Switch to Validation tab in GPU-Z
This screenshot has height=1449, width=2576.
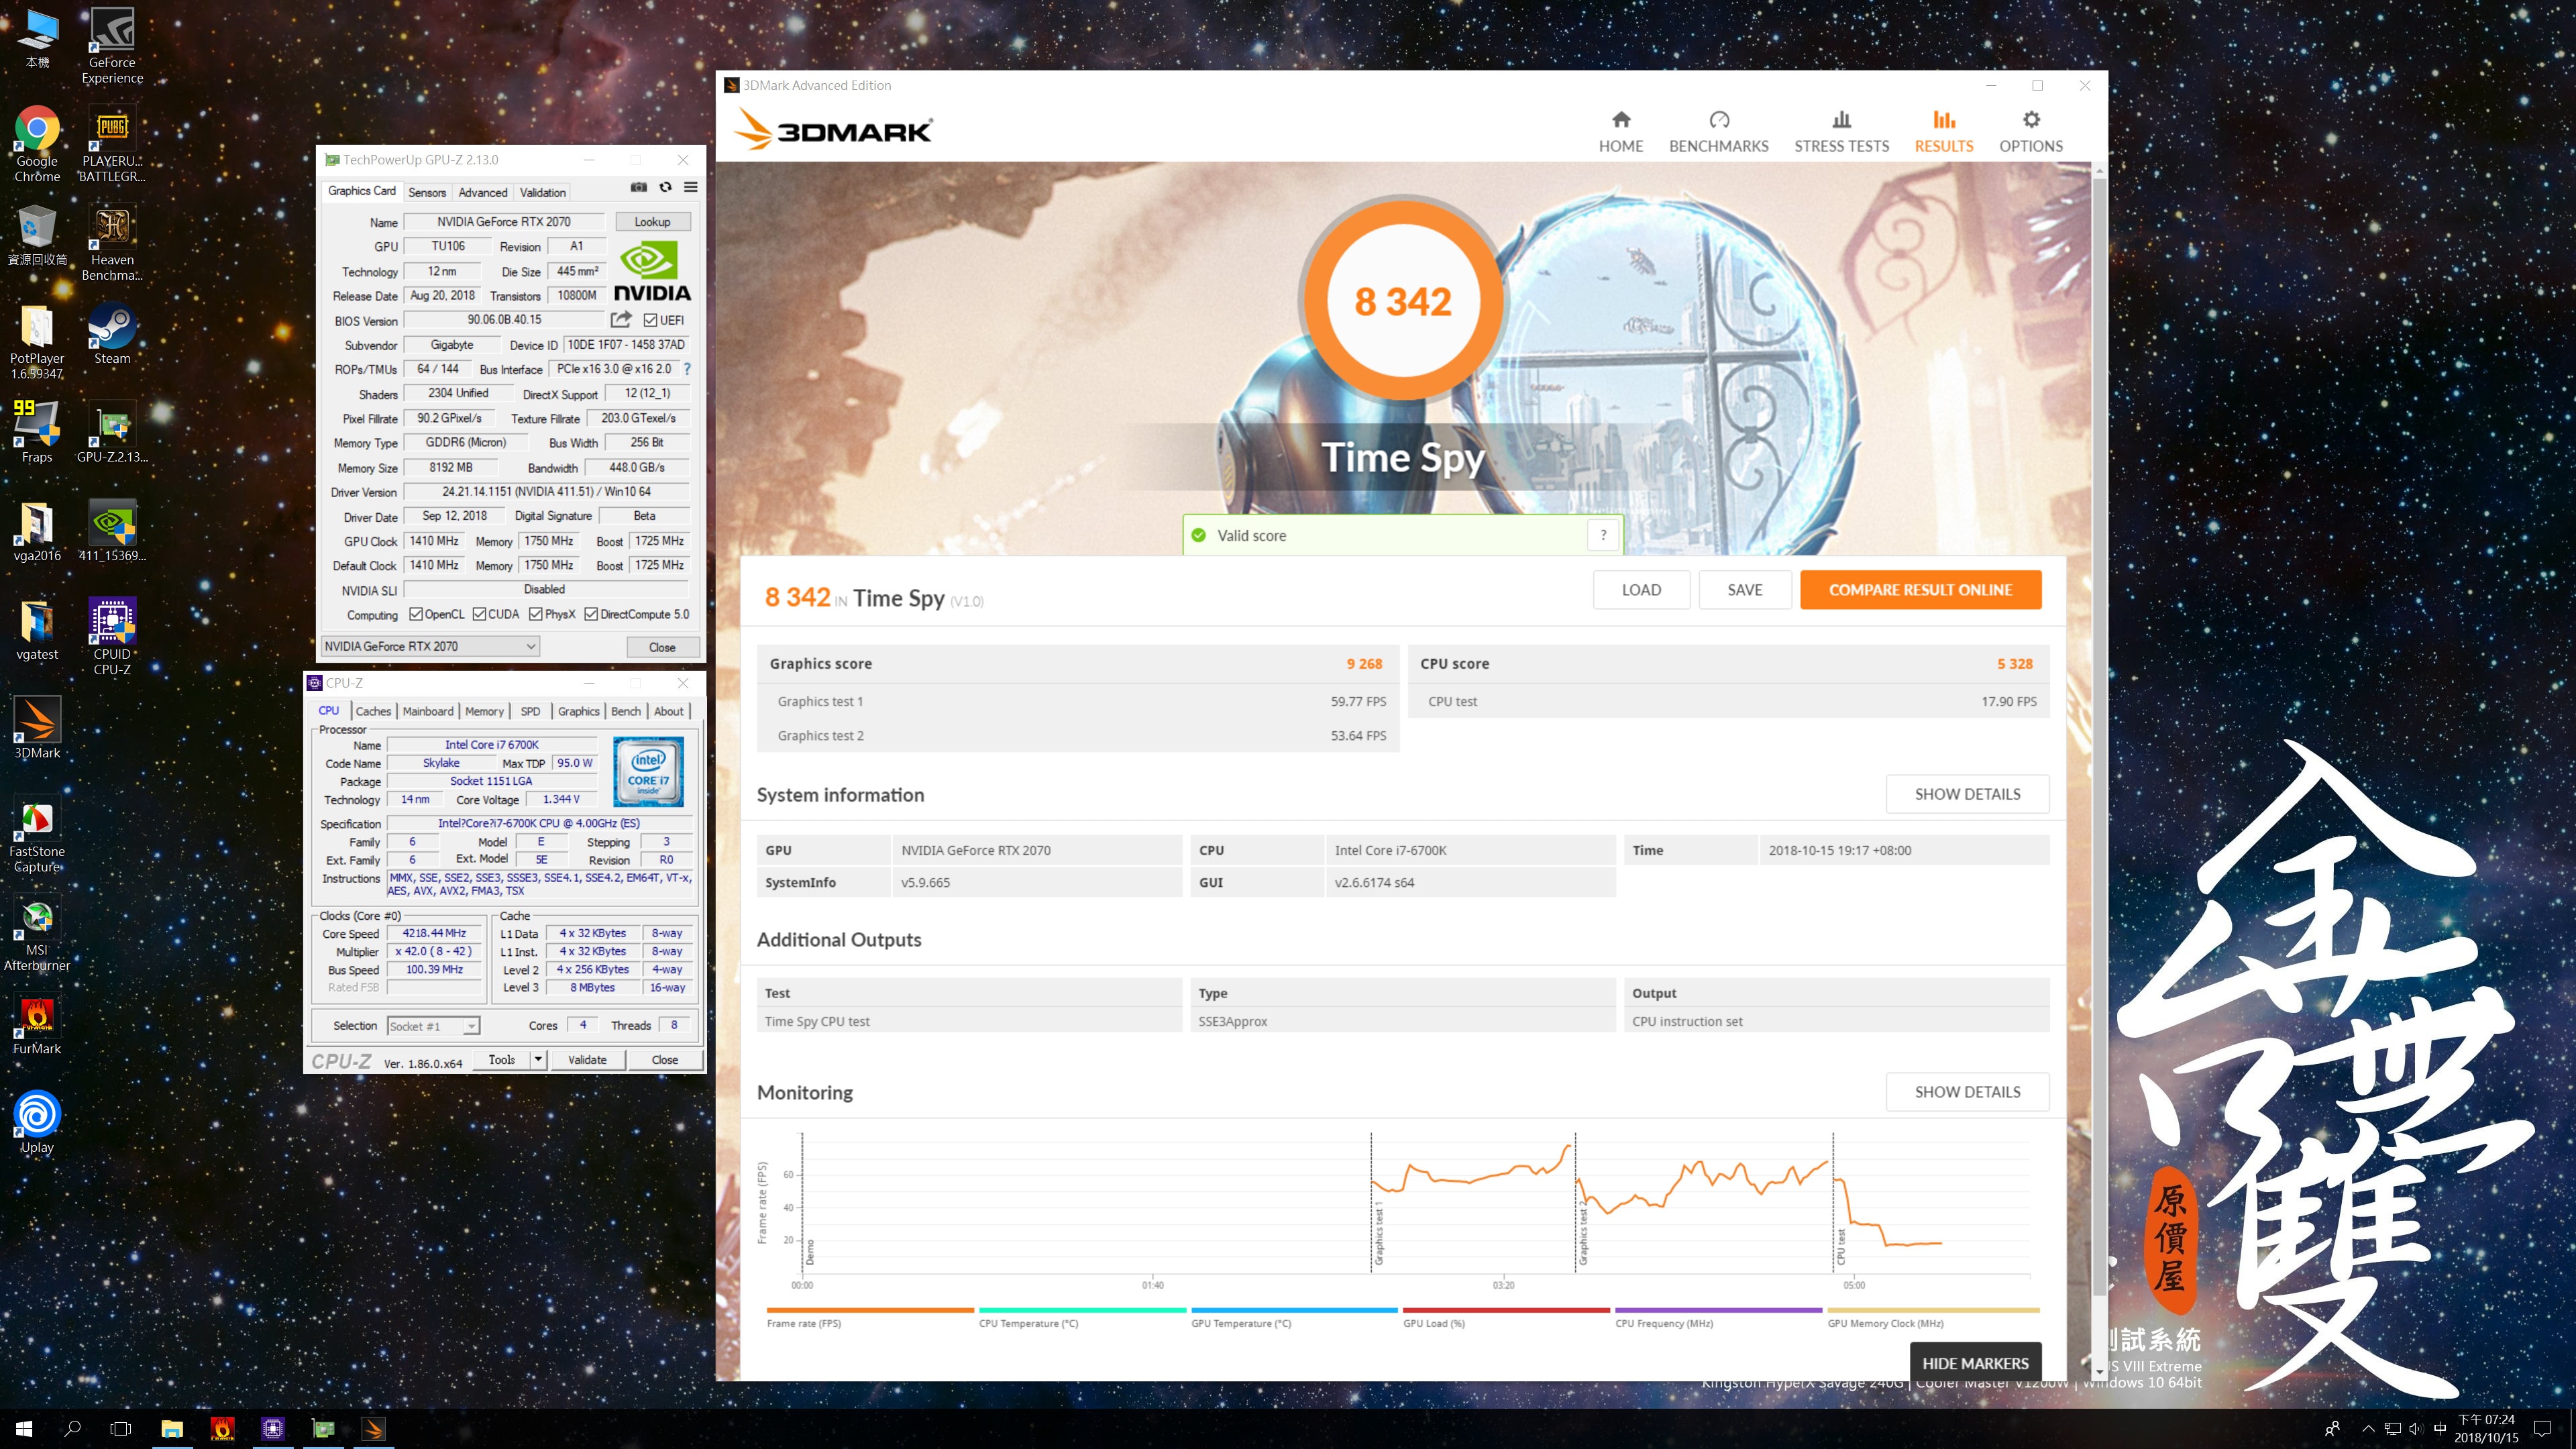click(543, 192)
